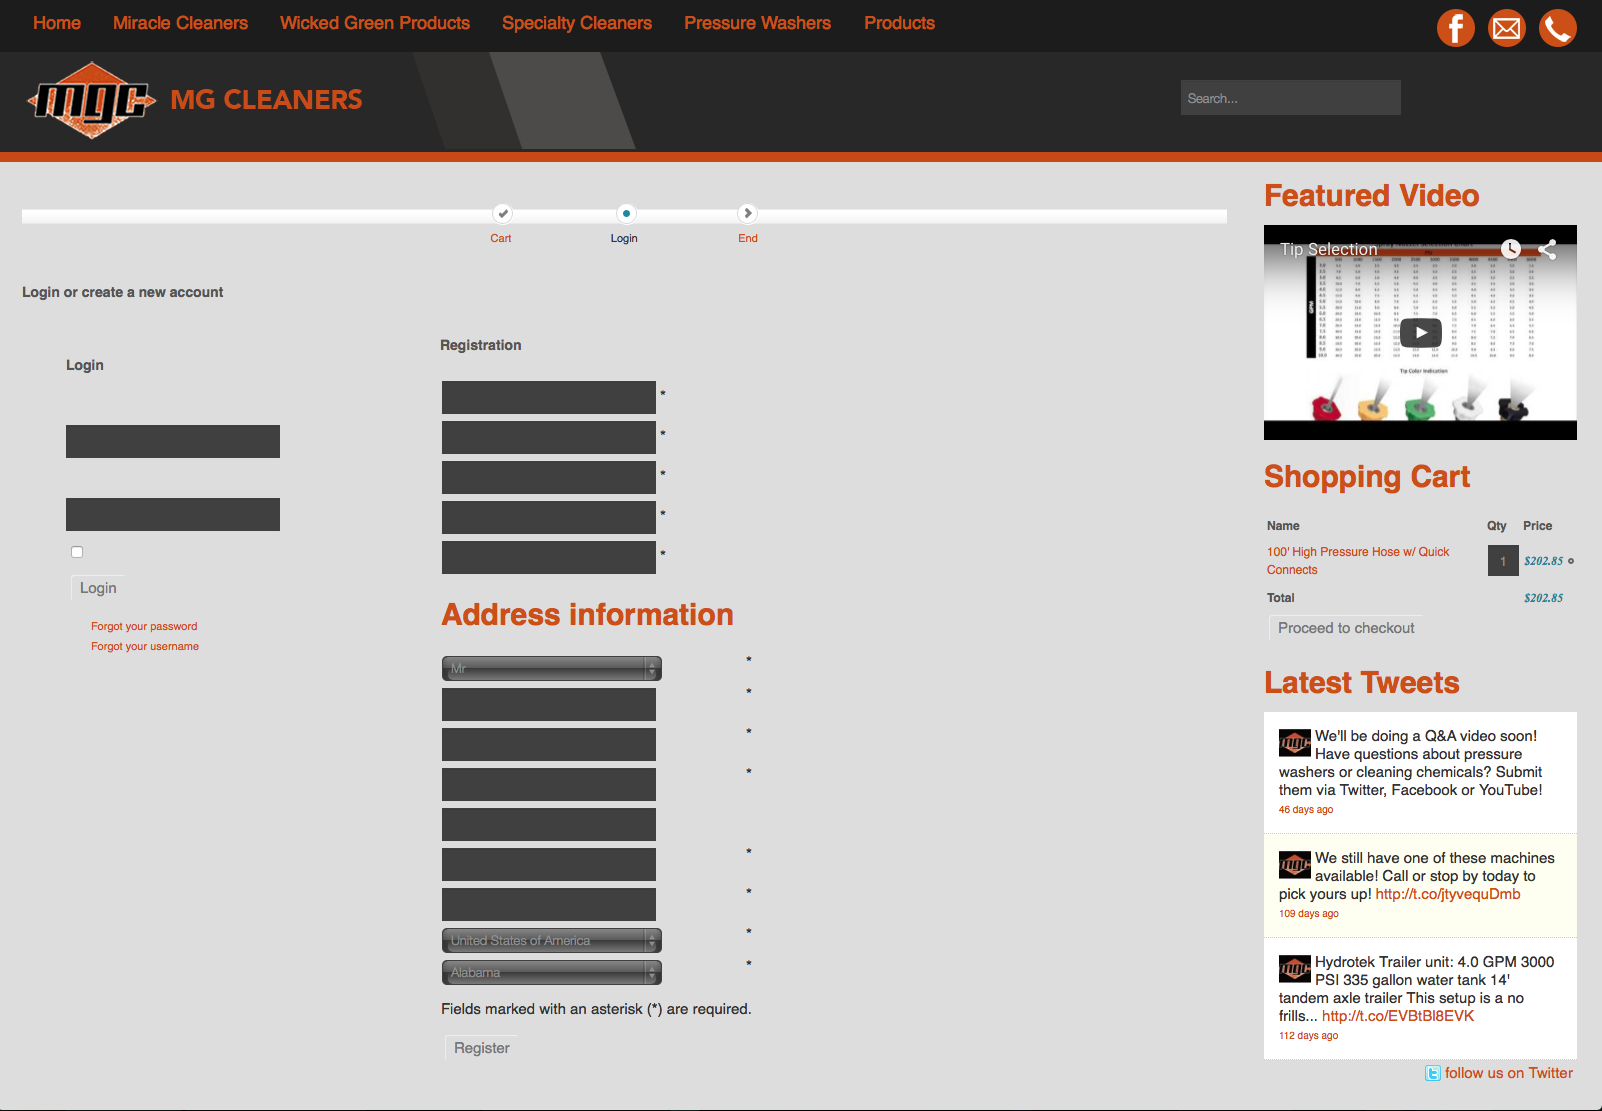Screen dimensions: 1602x1111
Task: Click the Cart step checkmark icon
Action: (x=503, y=213)
